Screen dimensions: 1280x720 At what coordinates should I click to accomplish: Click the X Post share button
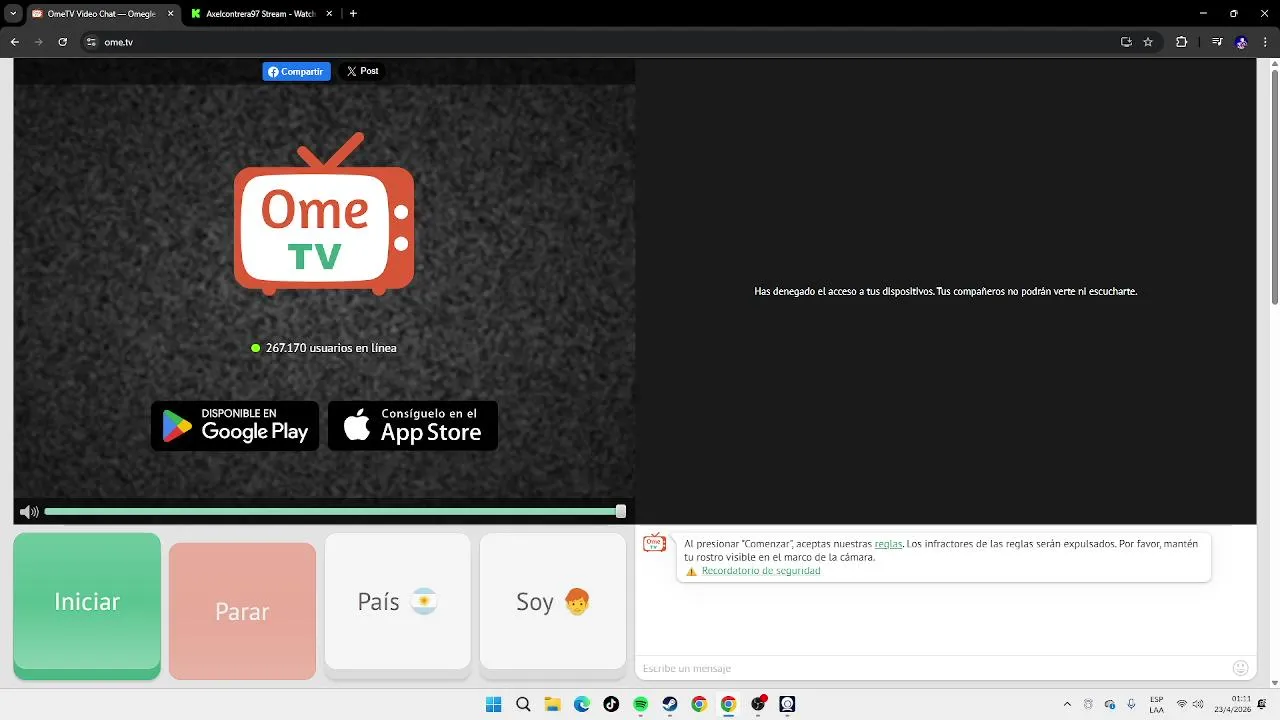click(362, 71)
